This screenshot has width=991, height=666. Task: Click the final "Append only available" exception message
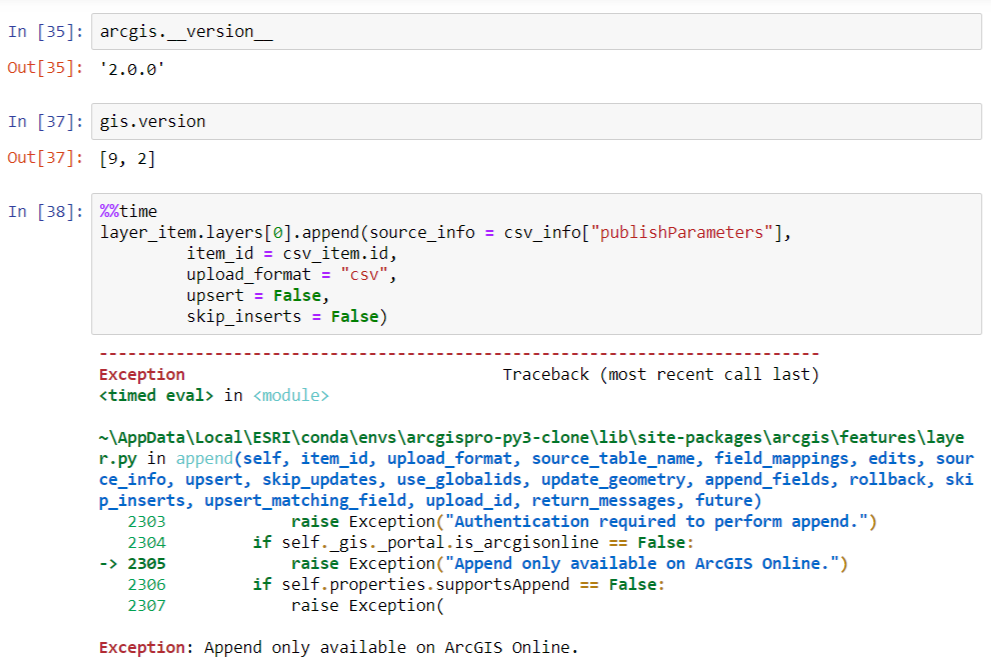click(x=391, y=648)
